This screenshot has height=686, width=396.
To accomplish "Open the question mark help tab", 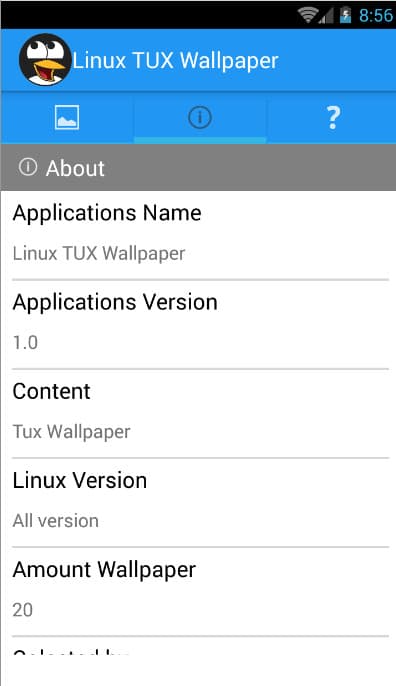I will click(333, 117).
